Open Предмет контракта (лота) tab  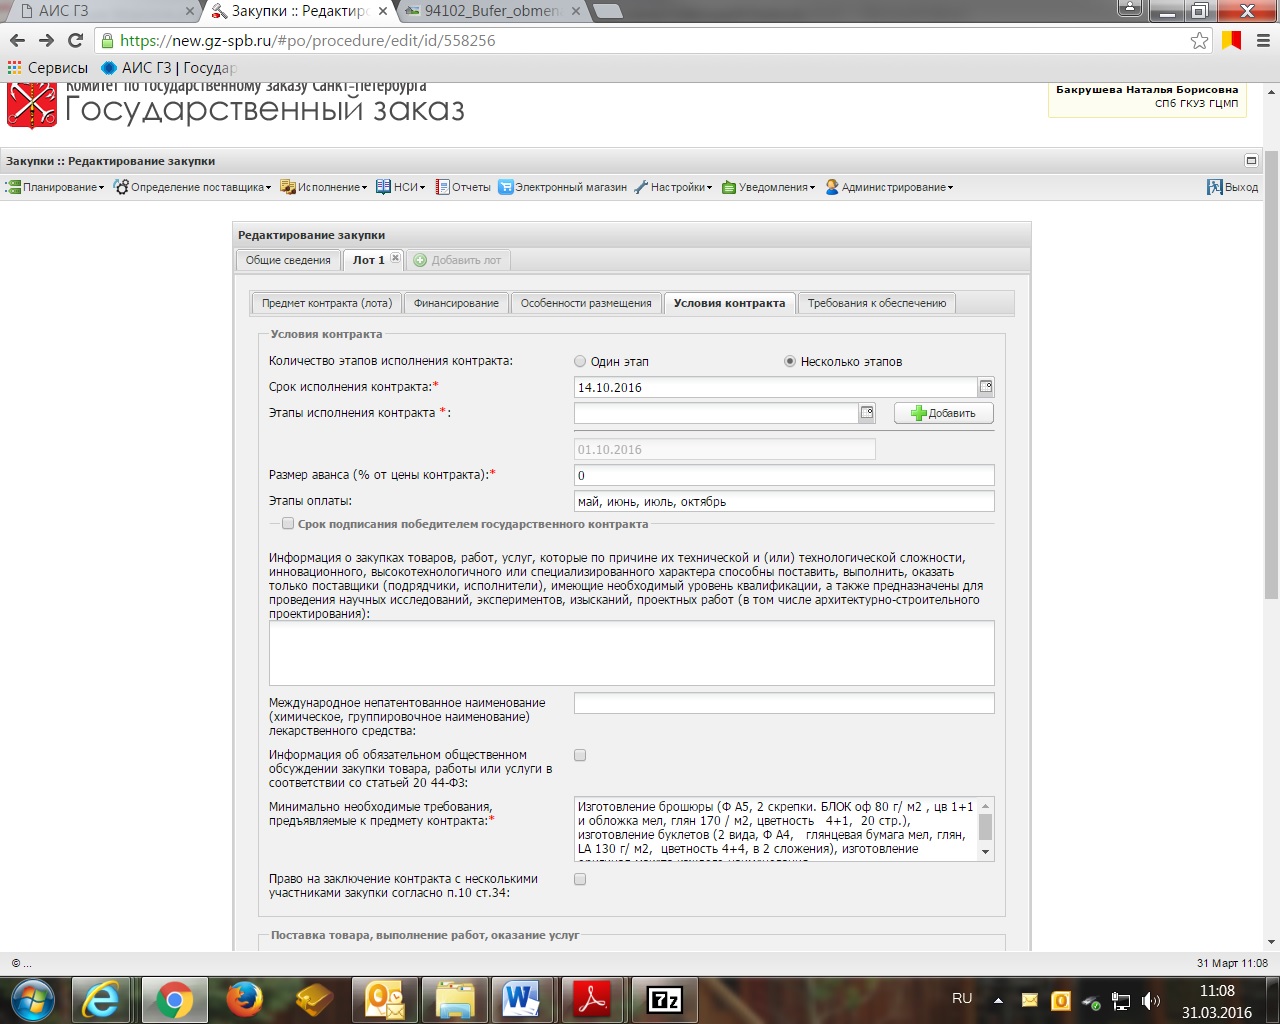click(x=327, y=303)
